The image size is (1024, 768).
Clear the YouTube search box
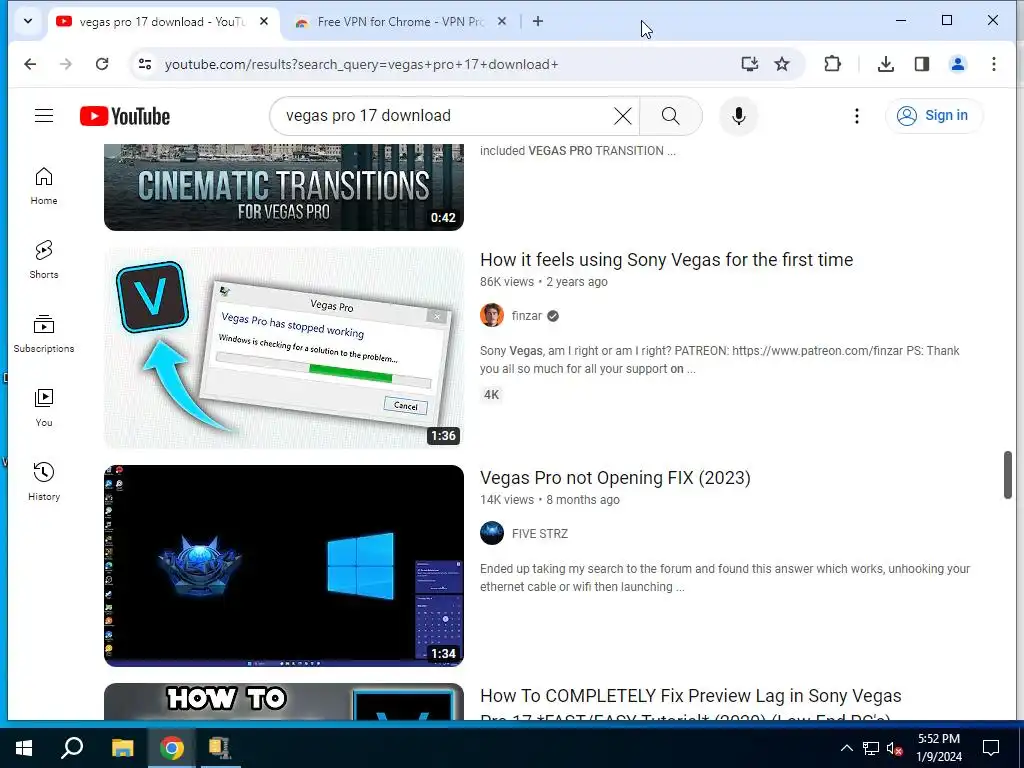tap(622, 116)
